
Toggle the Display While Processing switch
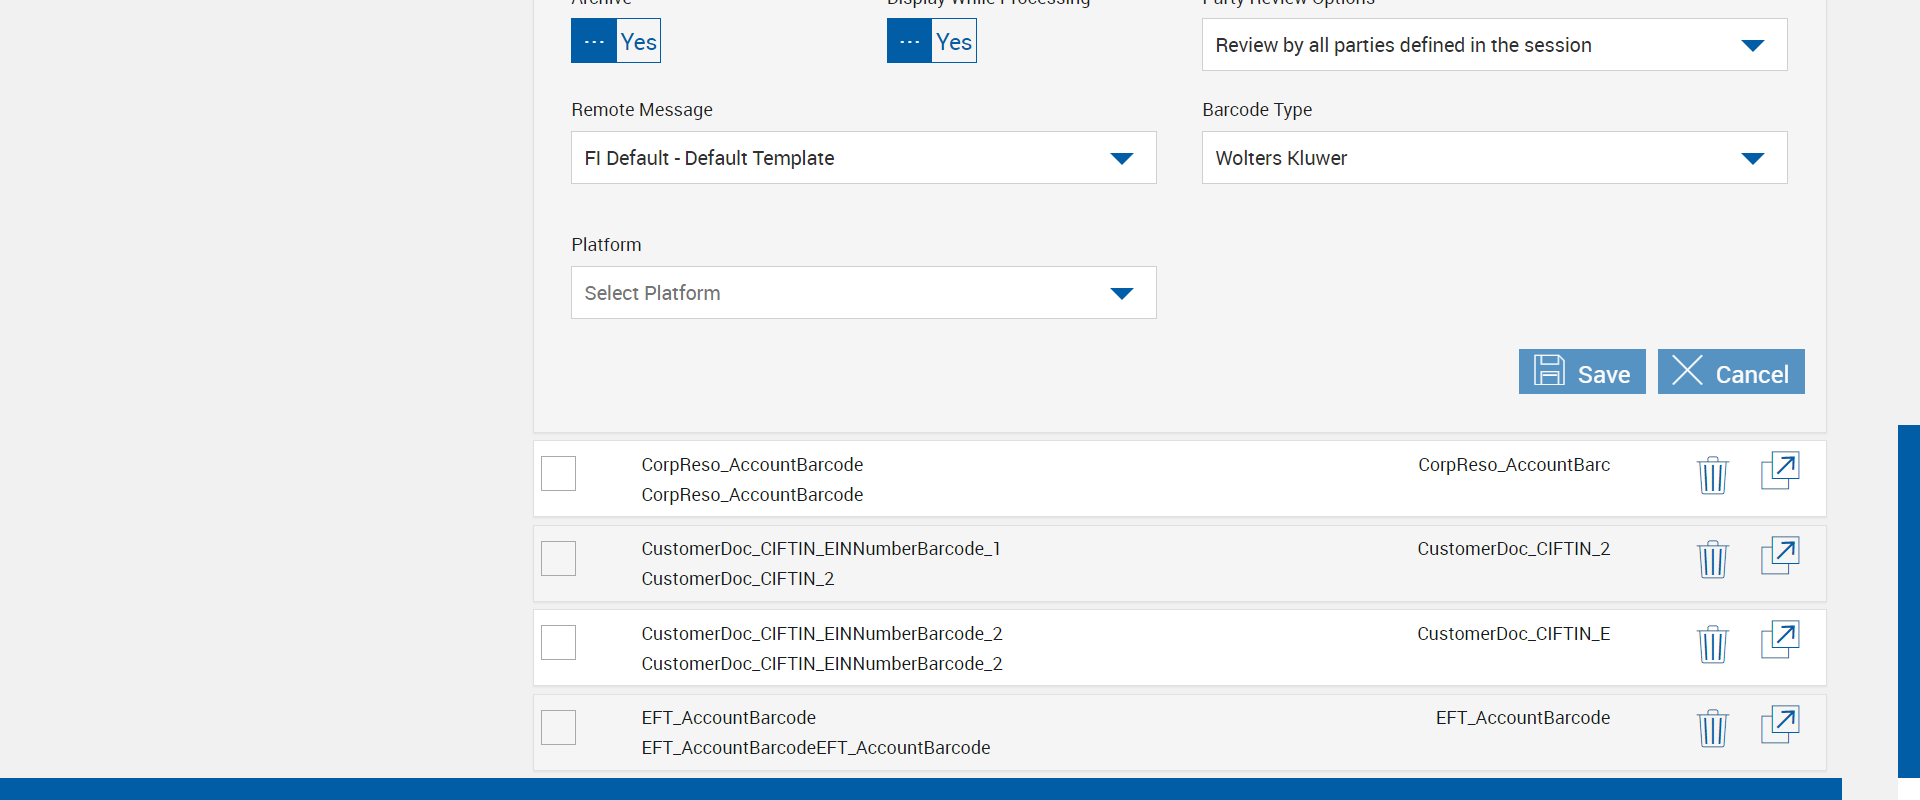[x=931, y=41]
